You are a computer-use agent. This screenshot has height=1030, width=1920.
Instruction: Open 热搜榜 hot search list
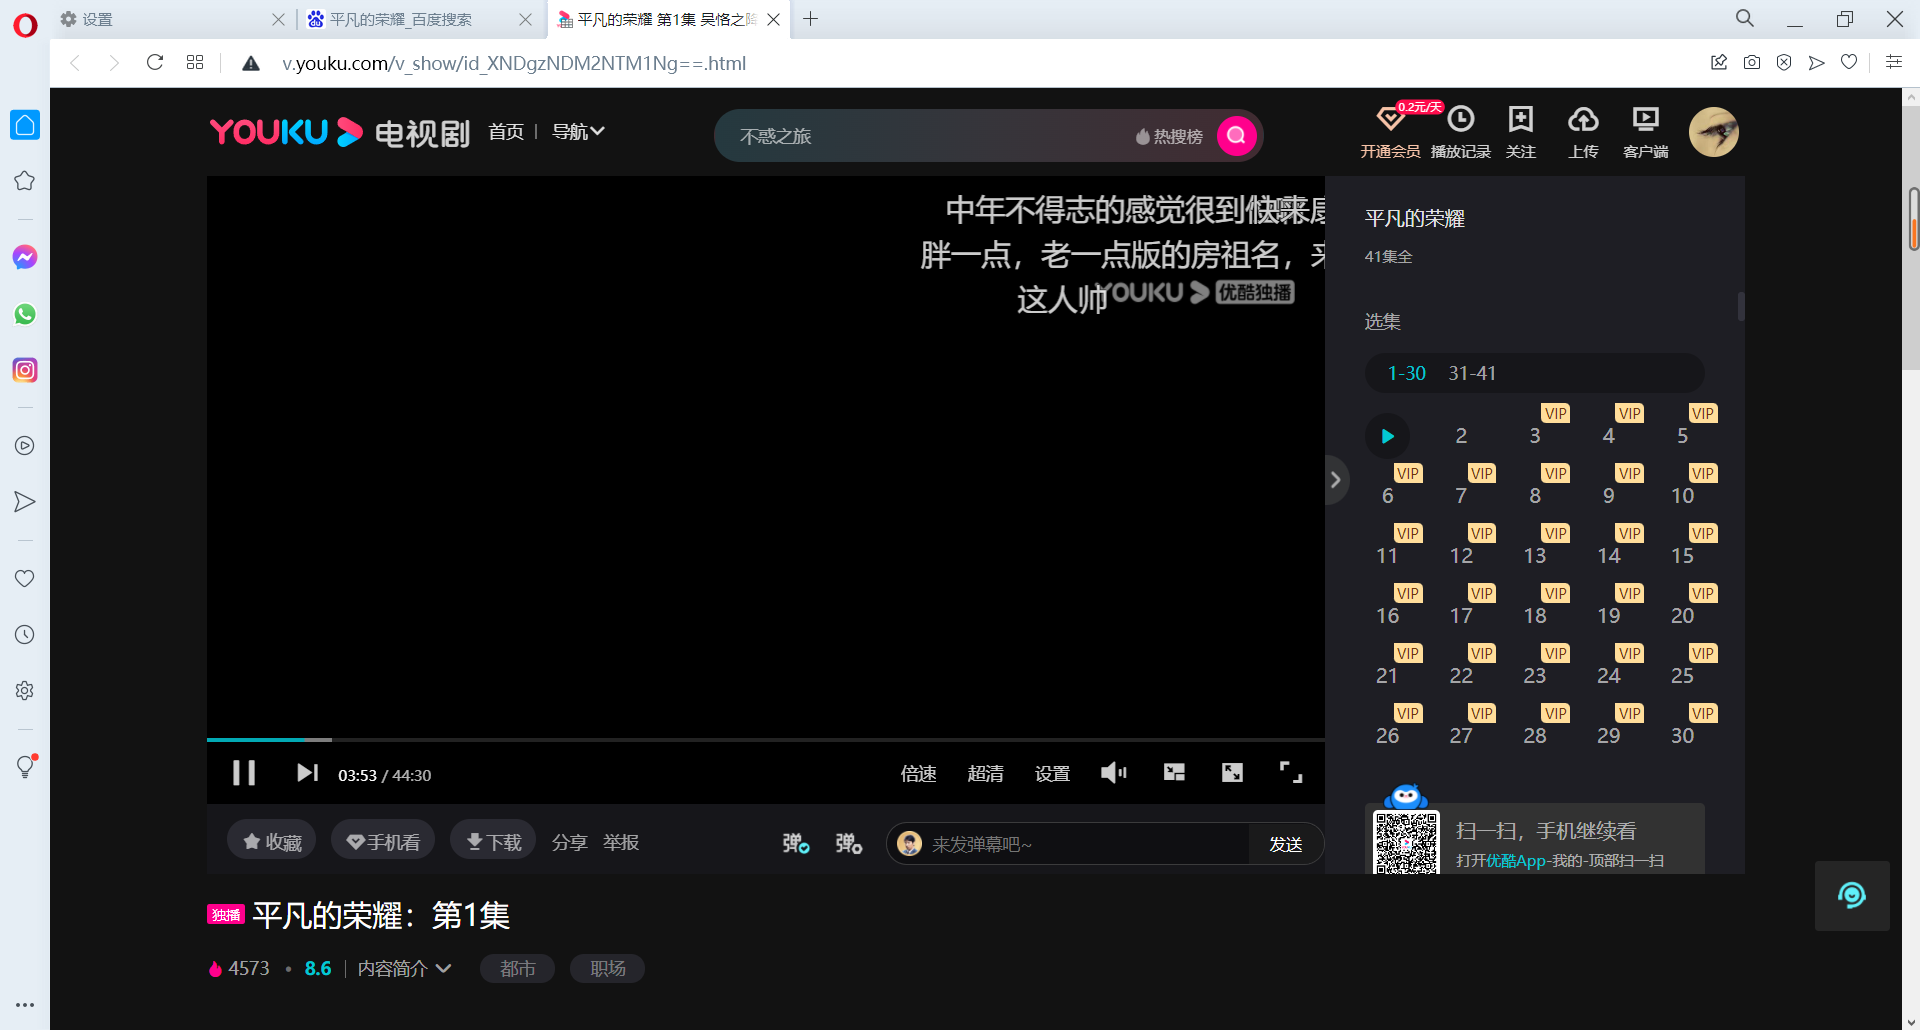point(1169,137)
